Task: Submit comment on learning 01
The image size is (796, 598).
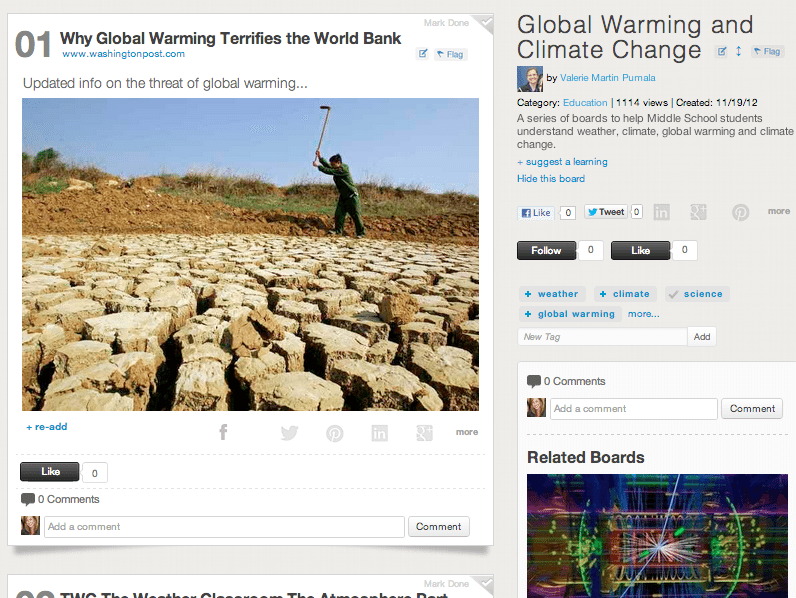Action: point(439,527)
